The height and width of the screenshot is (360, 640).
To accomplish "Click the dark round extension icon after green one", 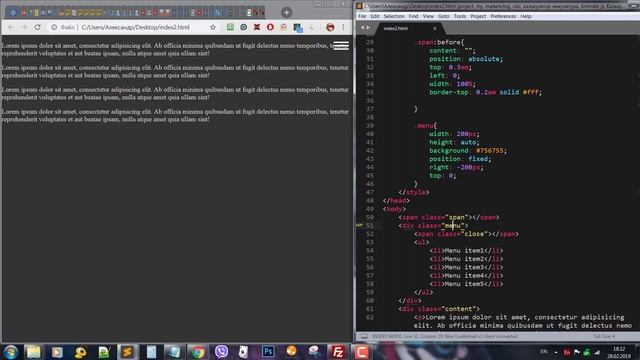I will tap(244, 27).
